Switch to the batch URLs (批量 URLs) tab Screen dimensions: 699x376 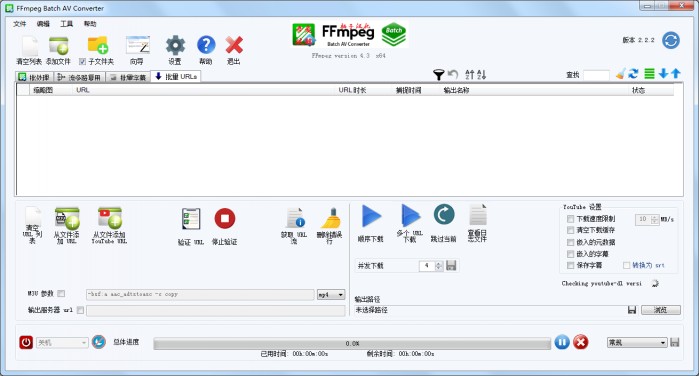pyautogui.click(x=176, y=77)
